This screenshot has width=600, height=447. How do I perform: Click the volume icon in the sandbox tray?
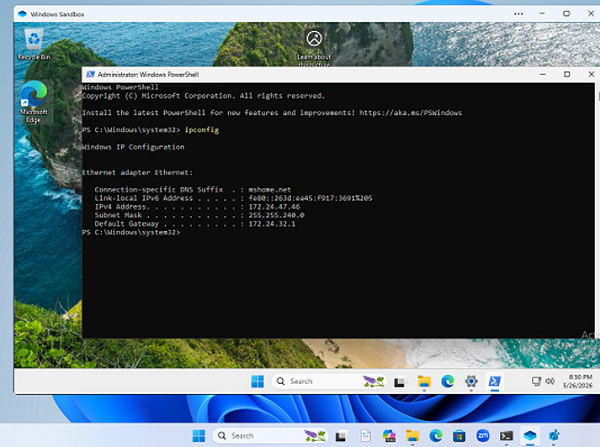(x=550, y=381)
